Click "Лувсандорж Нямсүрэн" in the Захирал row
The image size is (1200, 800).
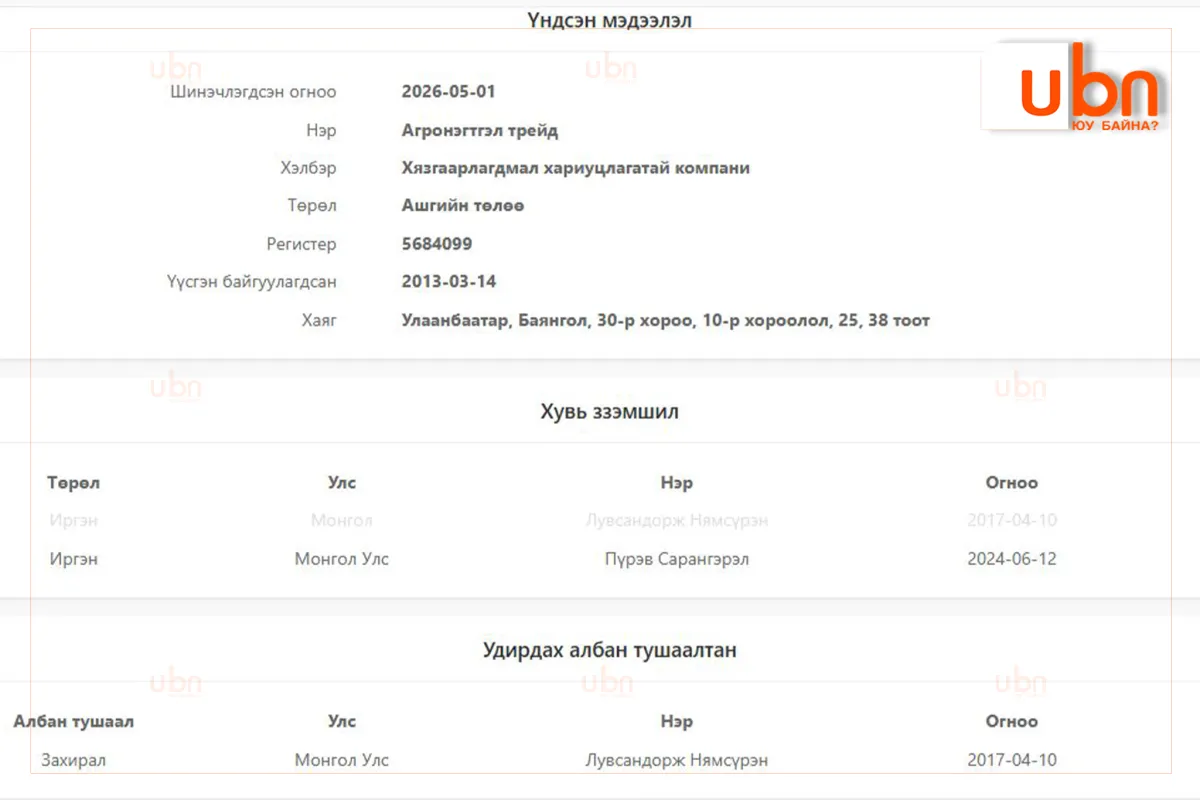point(677,760)
